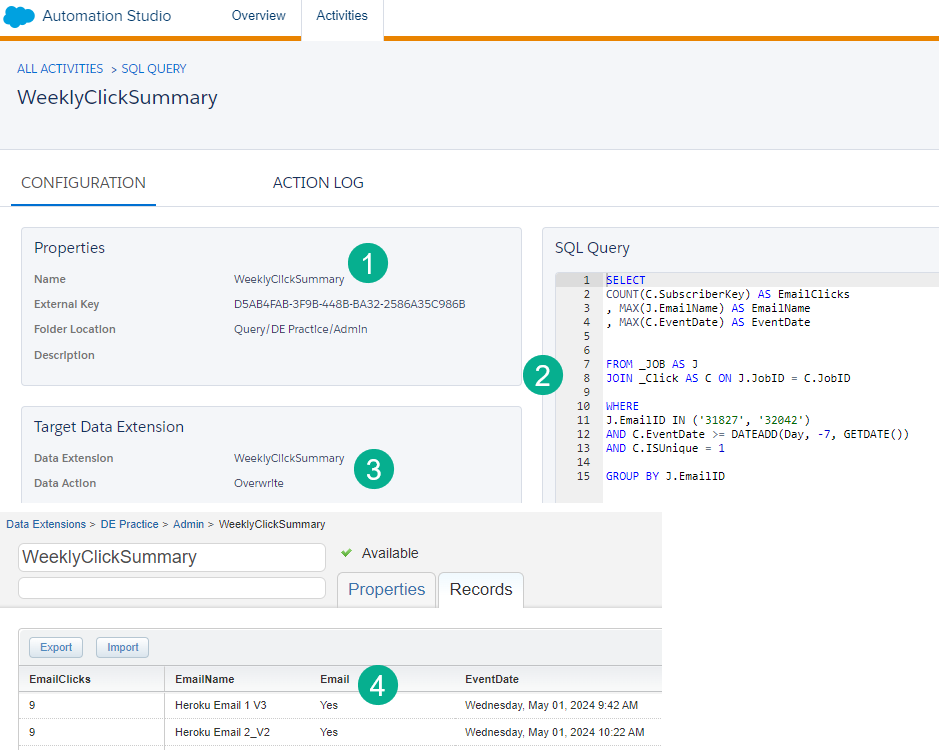Screen dimensions: 939x750
Task: Click the Import button
Action: pos(122,647)
